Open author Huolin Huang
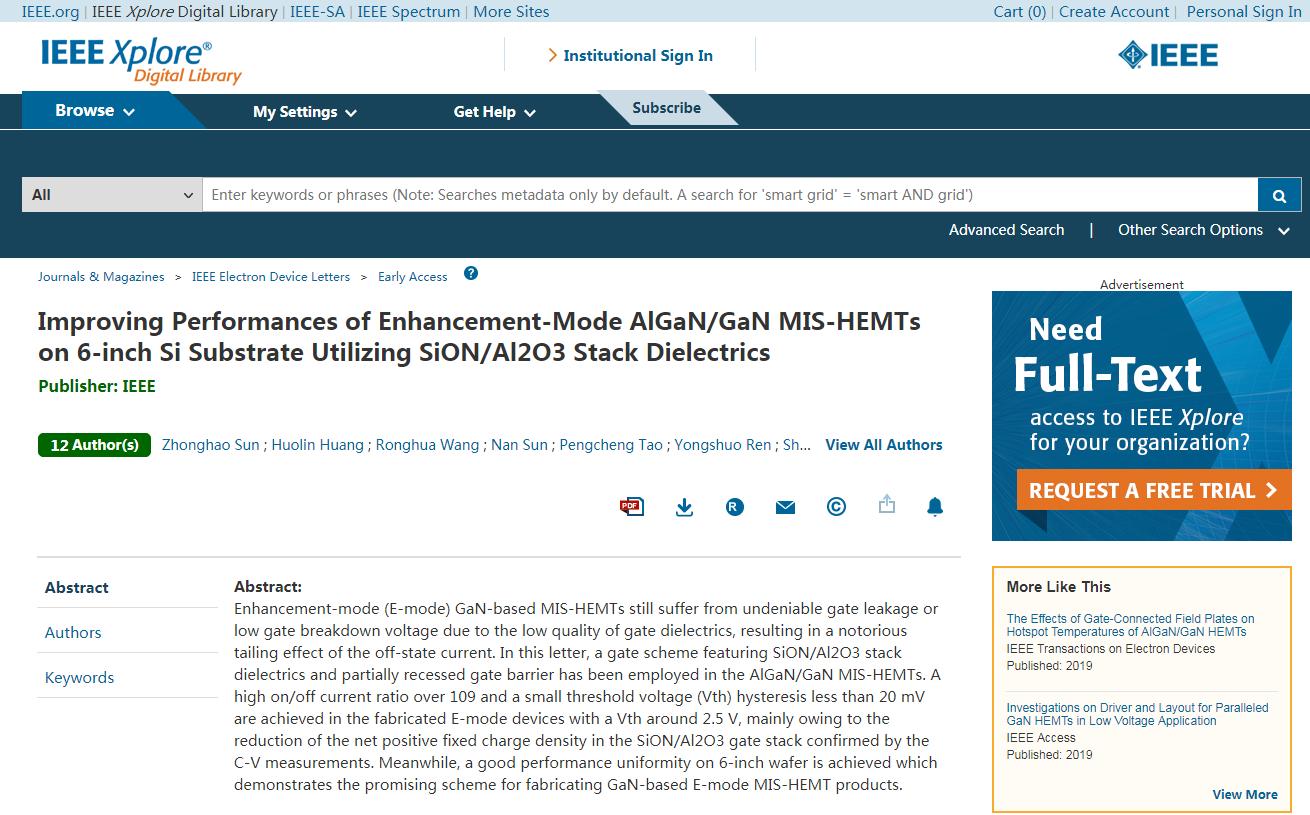This screenshot has height=815, width=1310. (318, 445)
